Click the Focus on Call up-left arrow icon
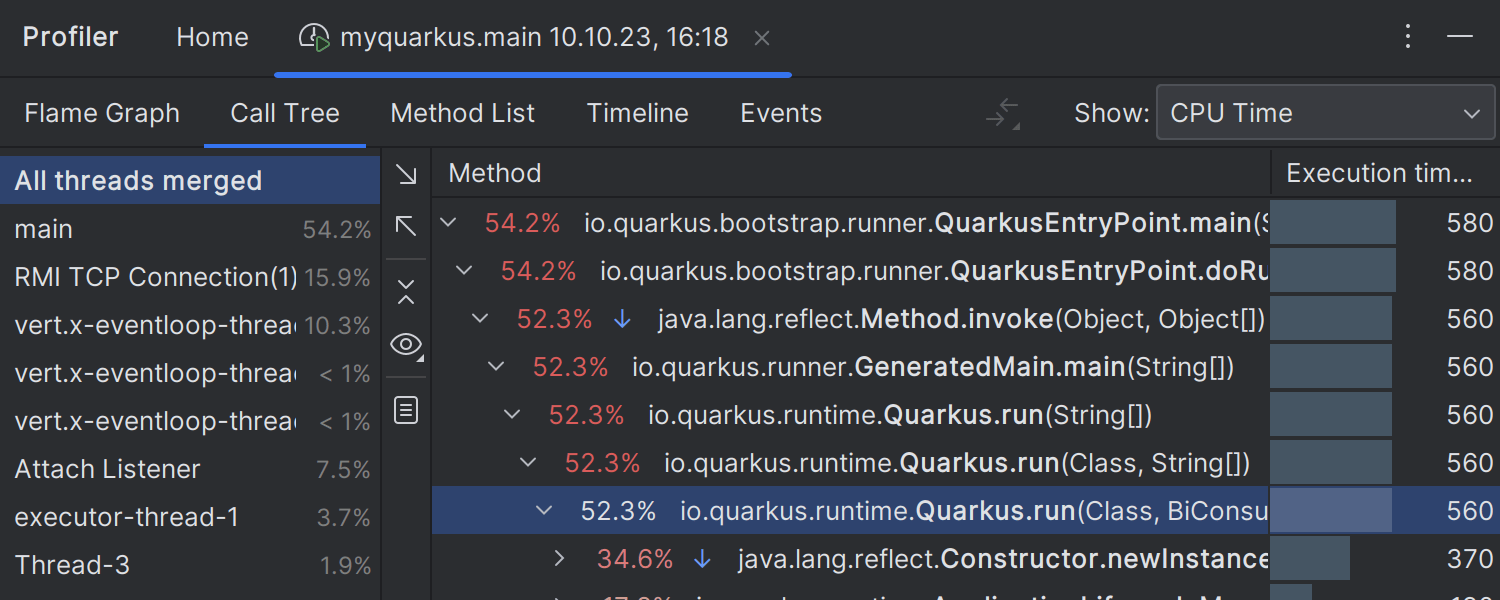 tap(406, 227)
